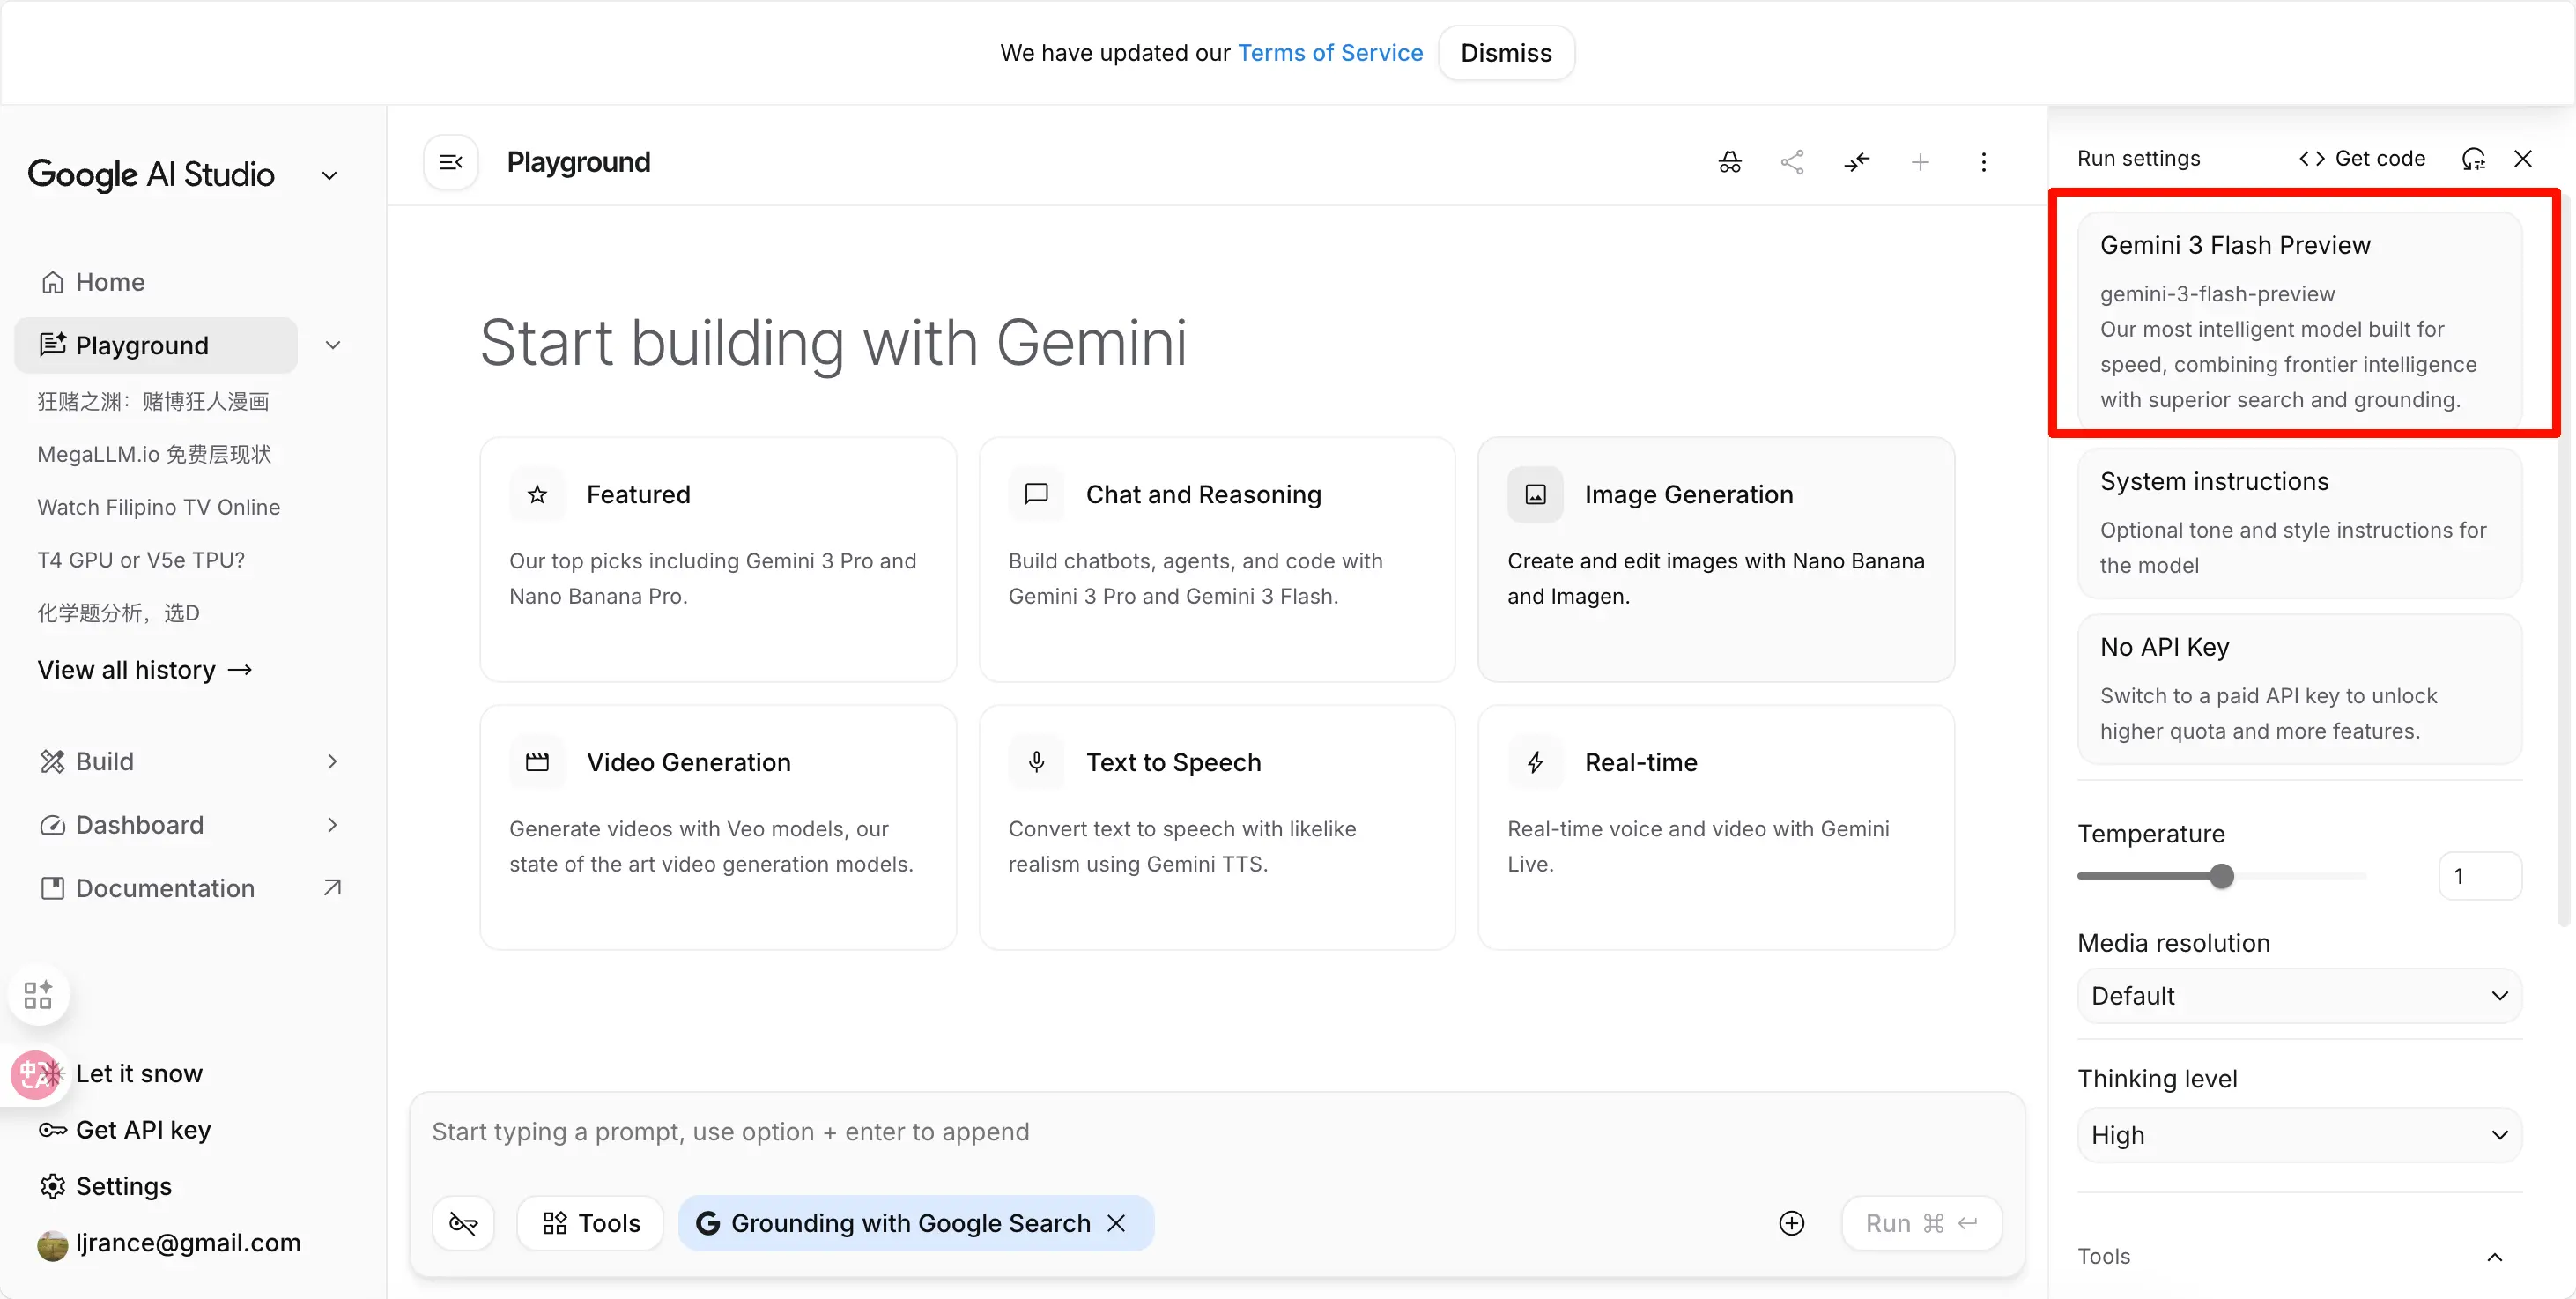
Task: Toggle Let it snow effect
Action: 138,1073
